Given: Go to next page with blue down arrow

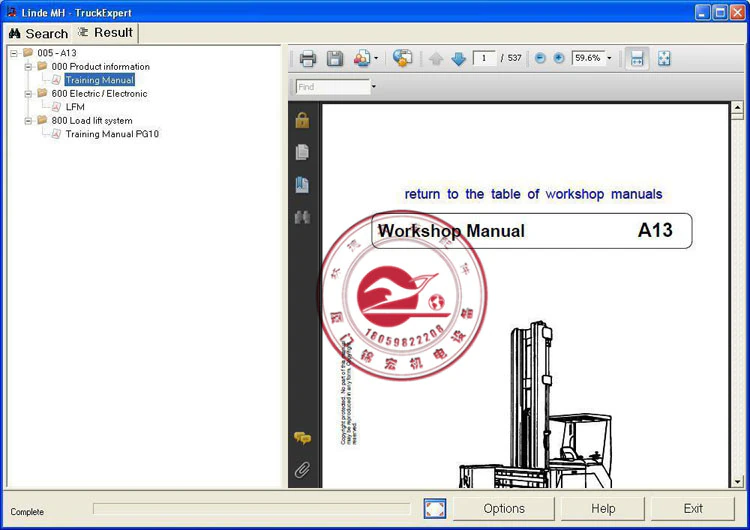Looking at the screenshot, I should coord(458,59).
